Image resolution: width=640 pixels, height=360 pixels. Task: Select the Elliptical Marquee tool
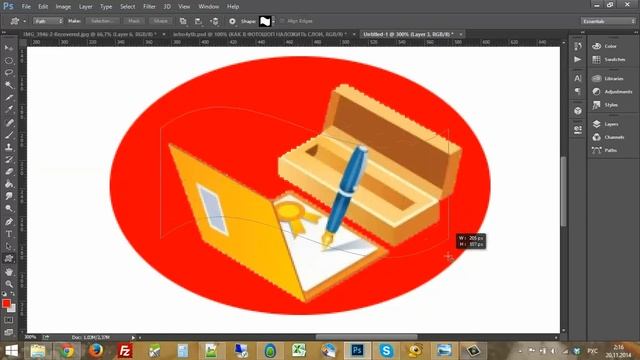[9, 60]
